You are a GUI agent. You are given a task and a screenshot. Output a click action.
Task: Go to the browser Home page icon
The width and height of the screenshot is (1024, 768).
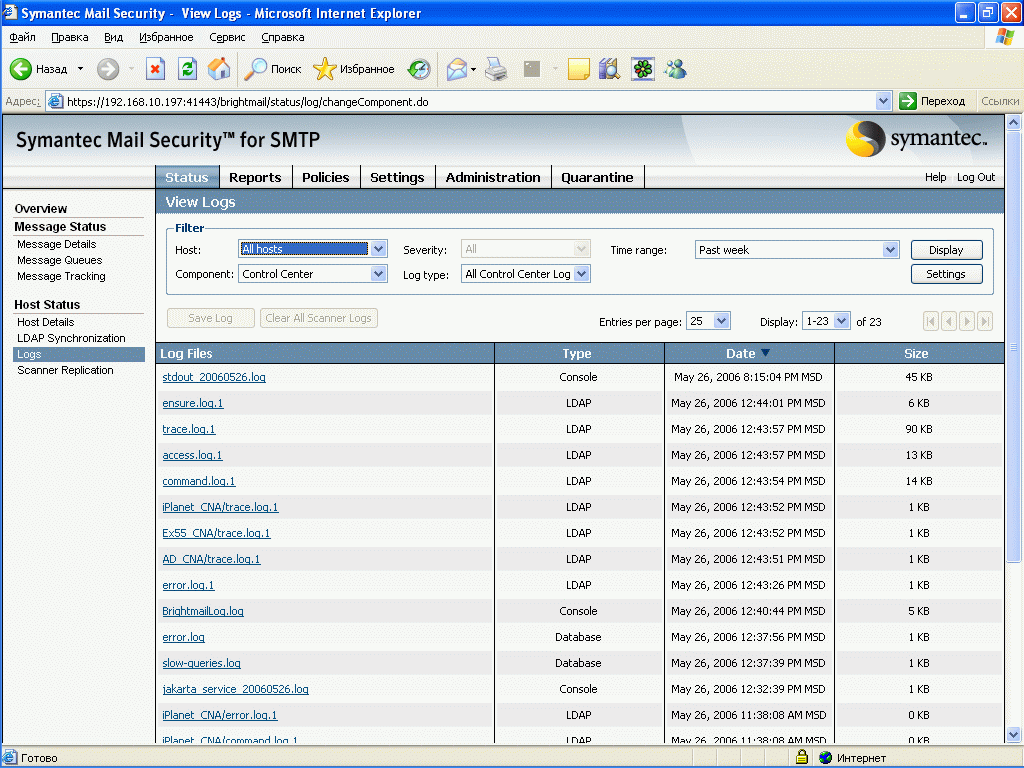pos(218,69)
